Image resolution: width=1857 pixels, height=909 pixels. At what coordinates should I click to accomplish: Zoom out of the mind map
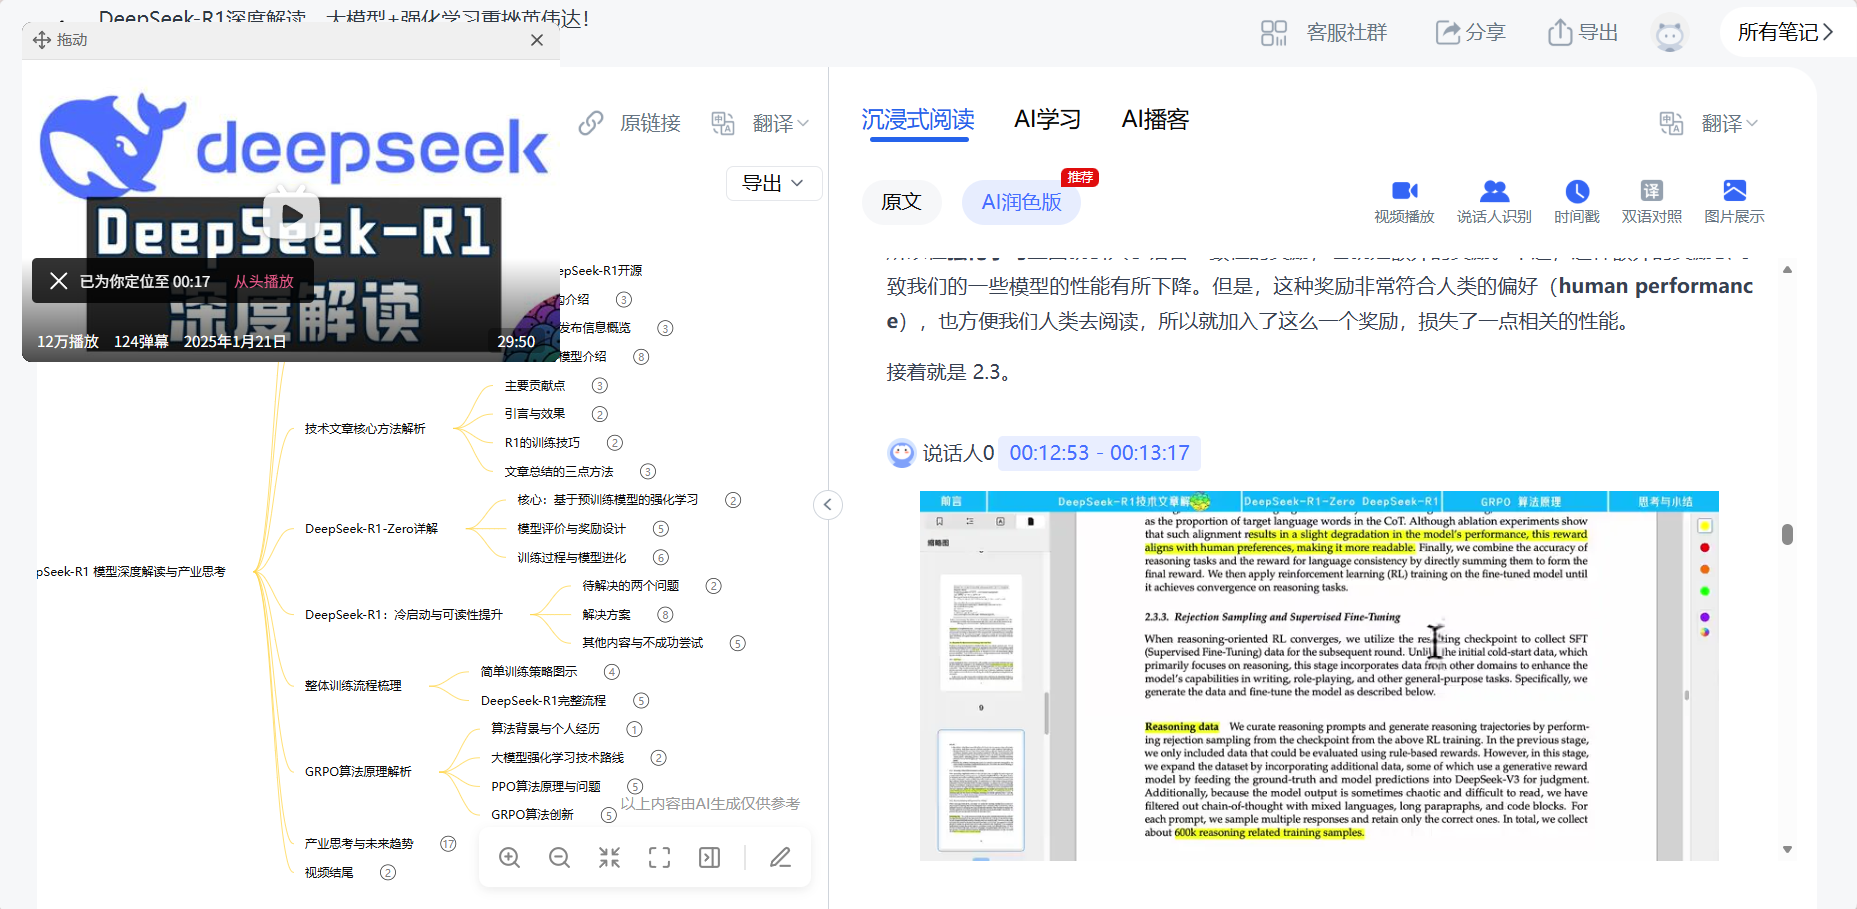point(560,858)
